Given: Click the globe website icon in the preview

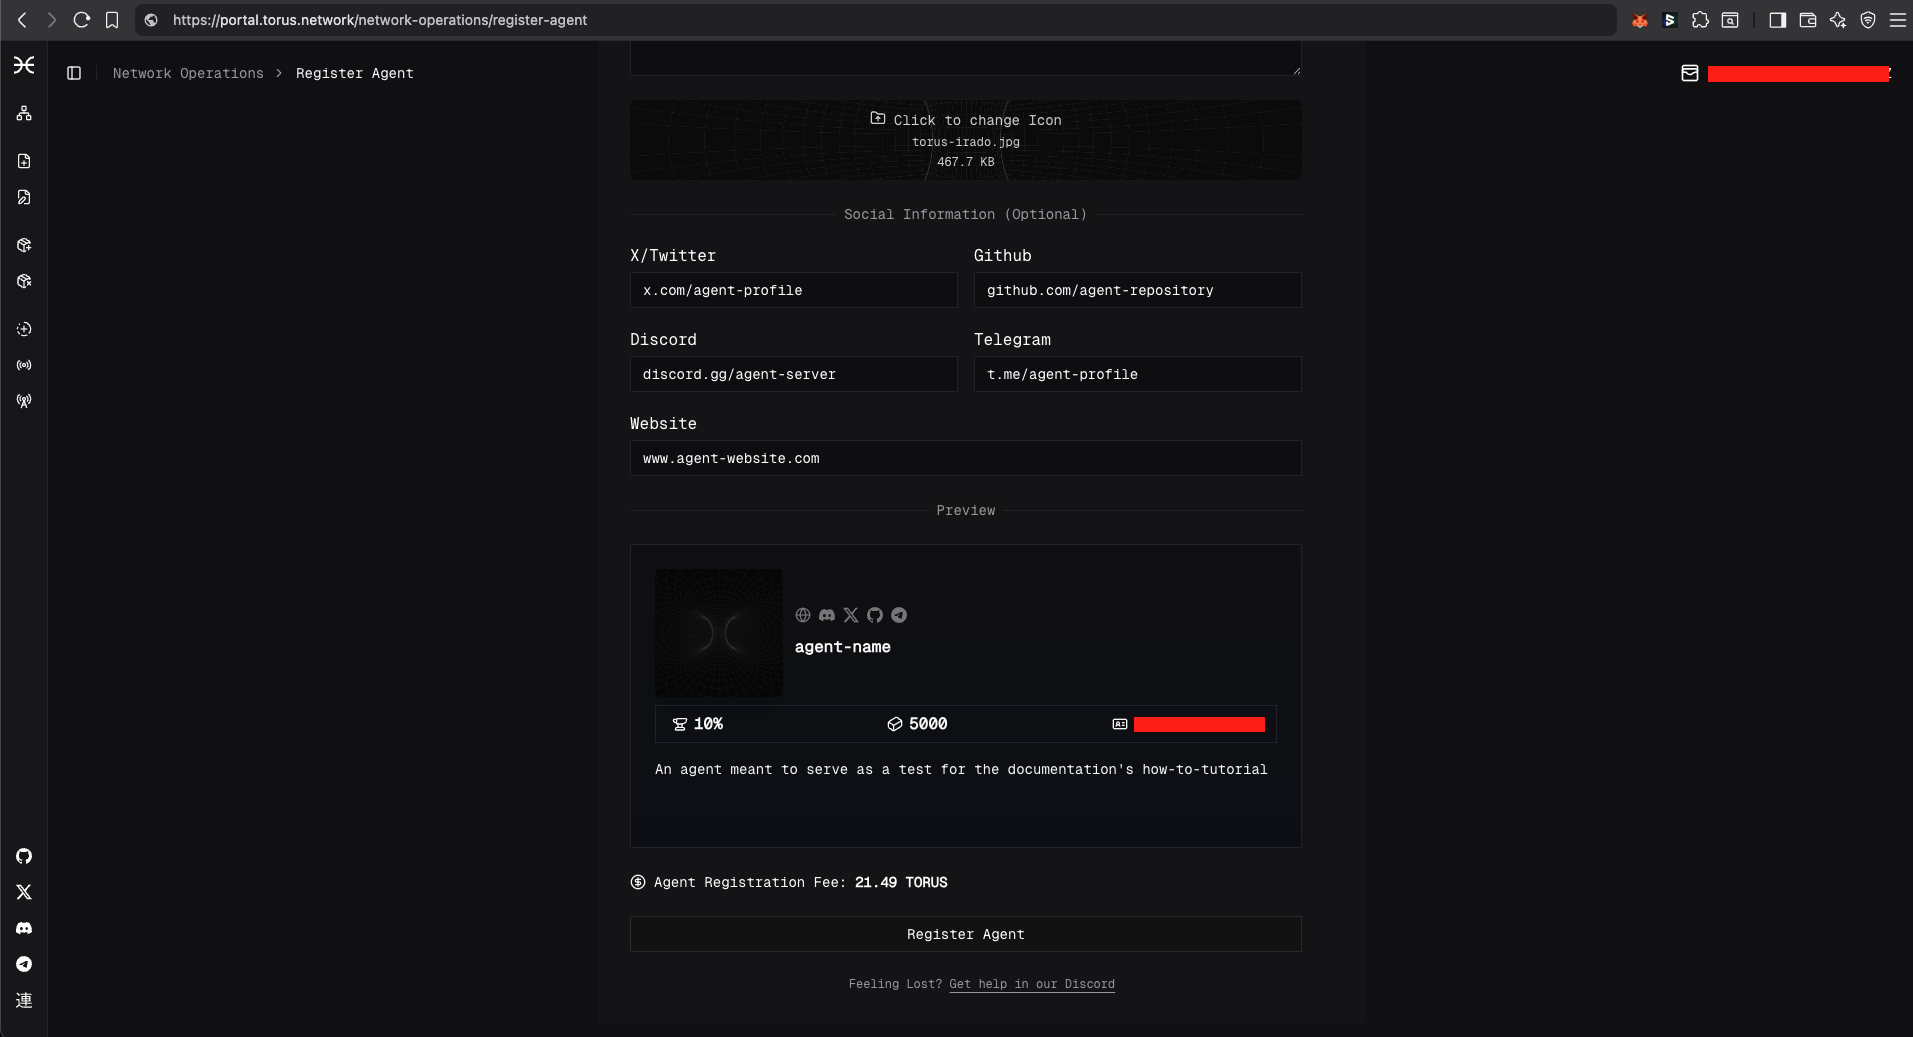Looking at the screenshot, I should (803, 615).
